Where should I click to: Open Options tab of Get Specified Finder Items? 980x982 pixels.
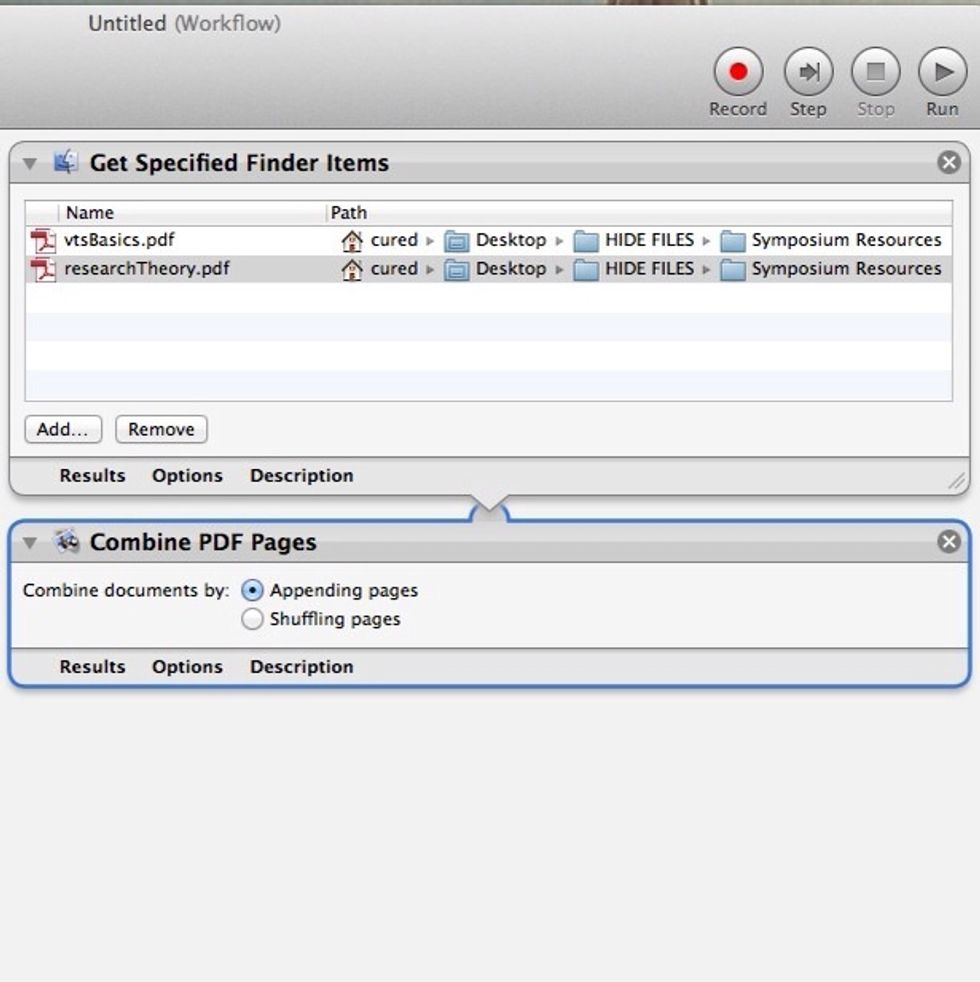[x=187, y=475]
